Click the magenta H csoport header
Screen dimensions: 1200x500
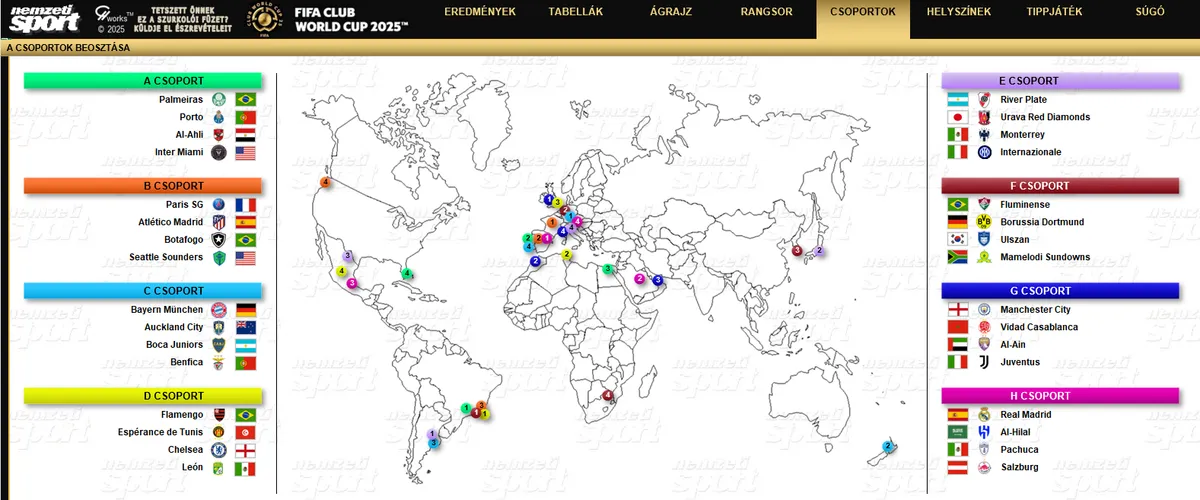pyautogui.click(x=1060, y=396)
